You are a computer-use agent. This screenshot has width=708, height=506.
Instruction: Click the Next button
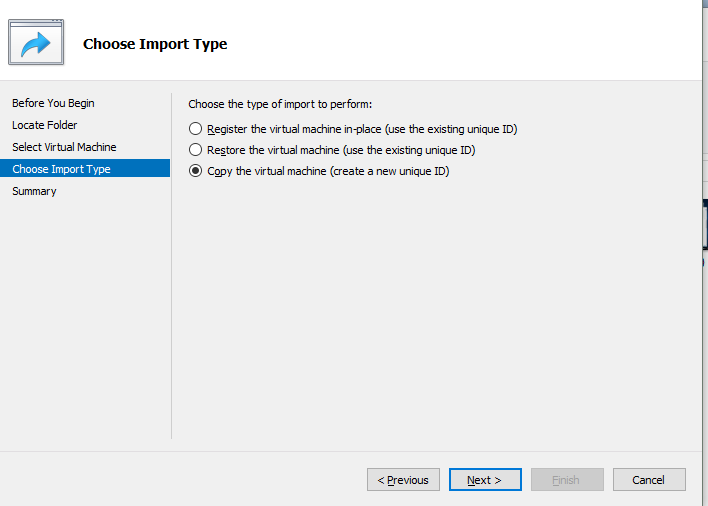(x=485, y=480)
